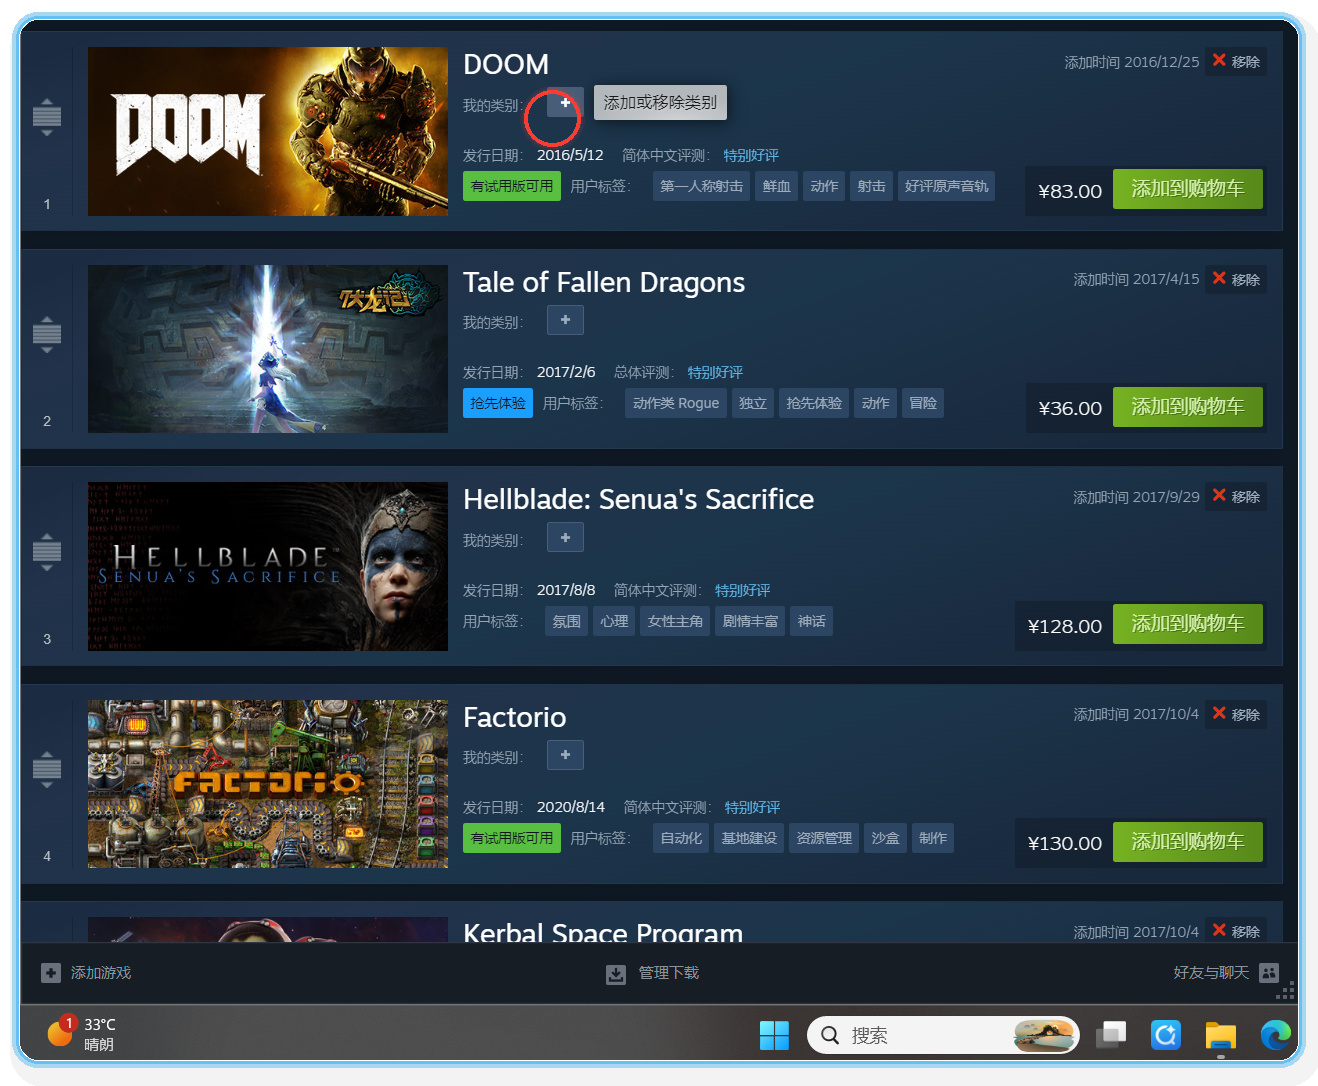Image resolution: width=1318 pixels, height=1086 pixels.
Task: Select the 氛围 tag on Hellblade
Action: click(567, 621)
